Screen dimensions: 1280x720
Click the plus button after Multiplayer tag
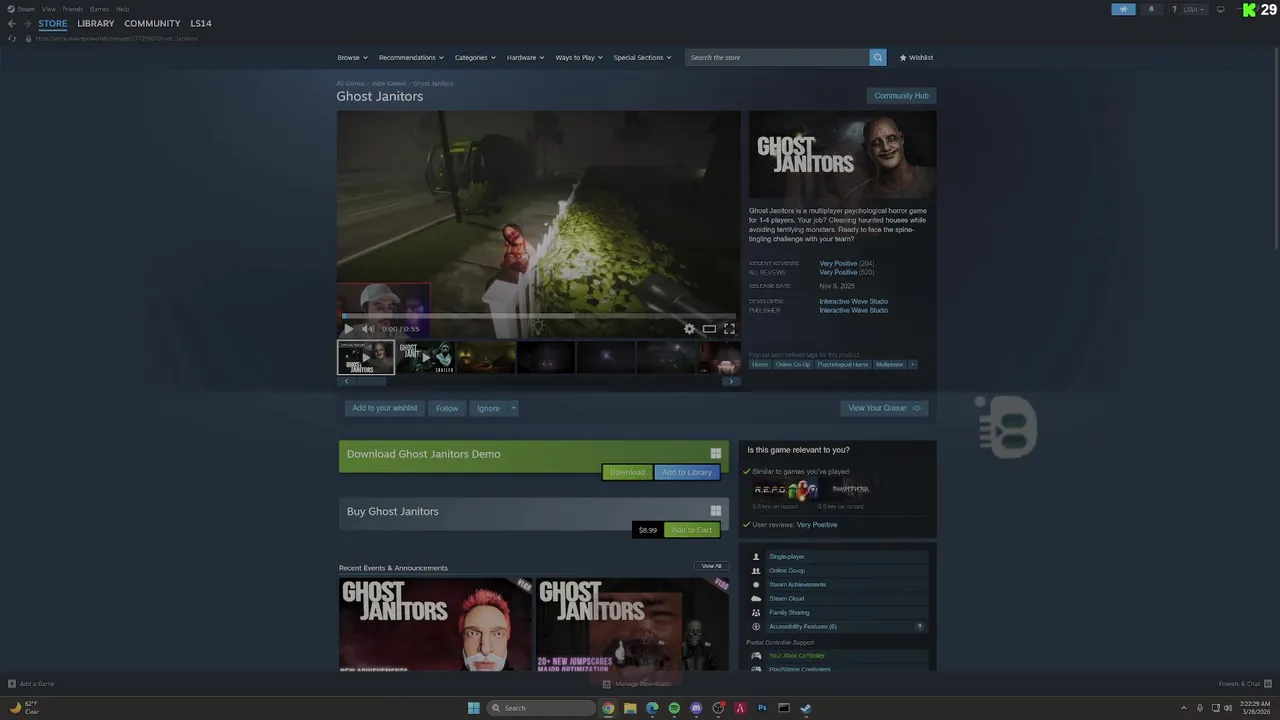pyautogui.click(x=912, y=365)
